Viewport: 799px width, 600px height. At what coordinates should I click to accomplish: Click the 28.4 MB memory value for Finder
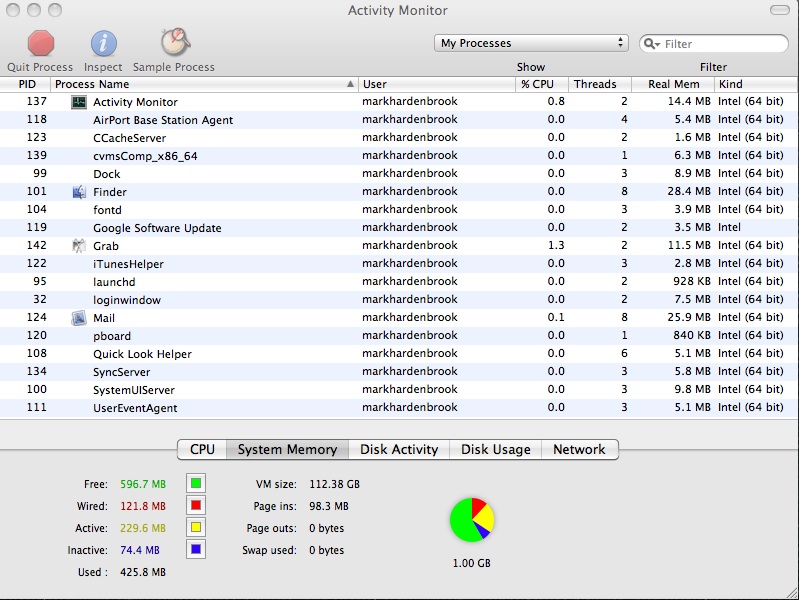[x=689, y=192]
